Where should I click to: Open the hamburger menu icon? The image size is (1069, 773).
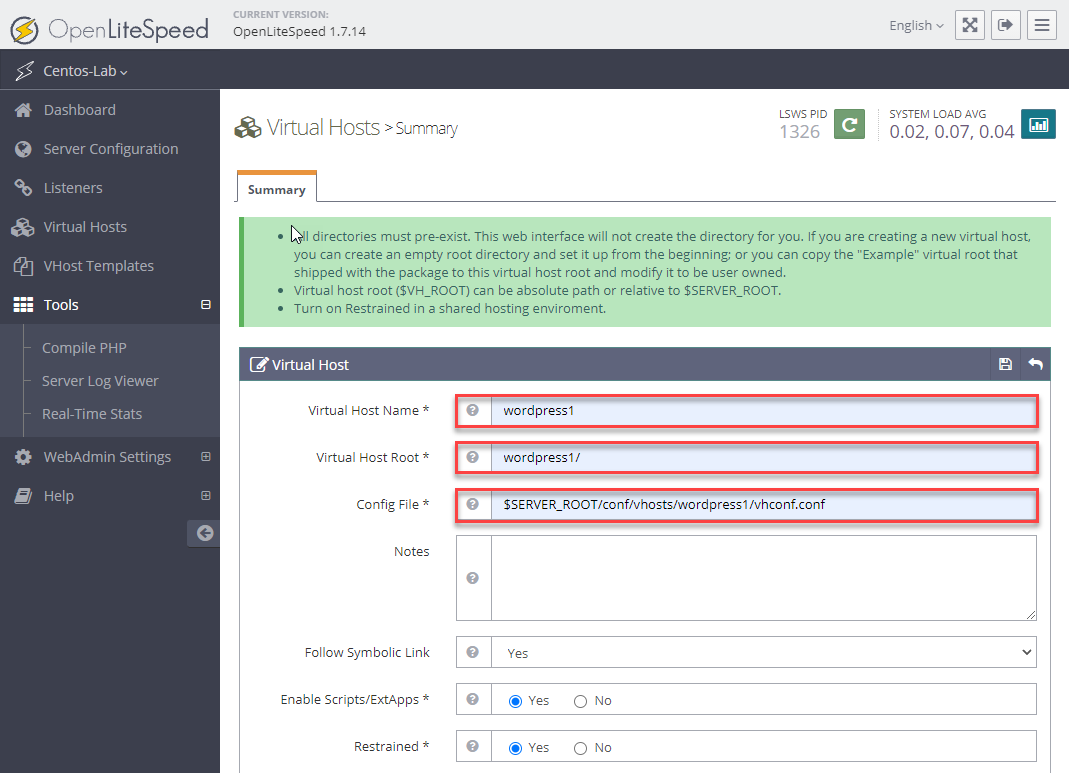(x=1042, y=25)
